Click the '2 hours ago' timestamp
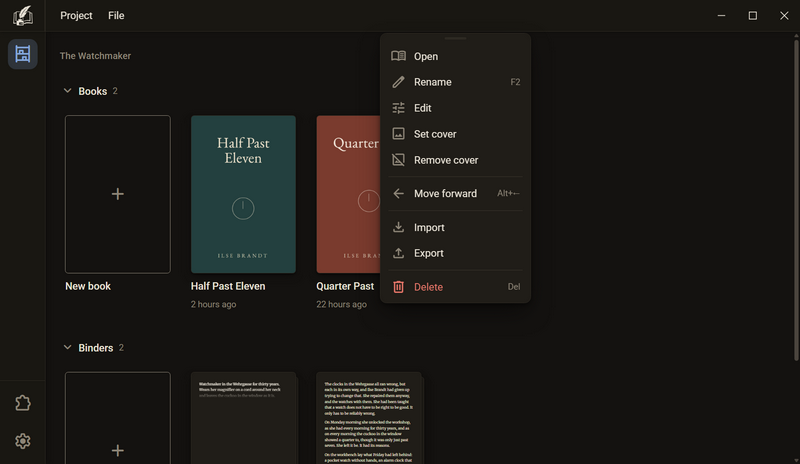The height and width of the screenshot is (464, 800). click(213, 304)
